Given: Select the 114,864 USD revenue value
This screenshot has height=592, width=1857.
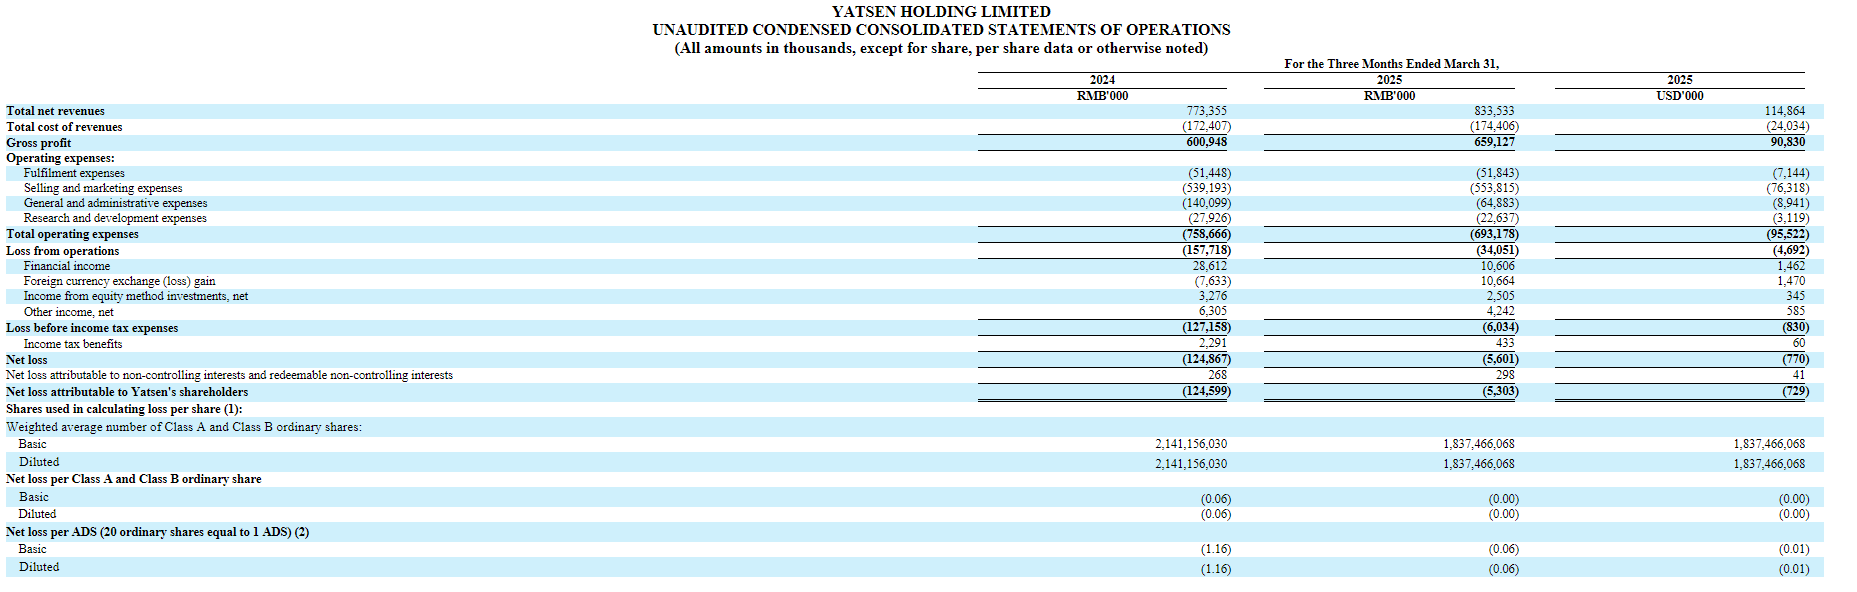Looking at the screenshot, I should click(x=1785, y=111).
